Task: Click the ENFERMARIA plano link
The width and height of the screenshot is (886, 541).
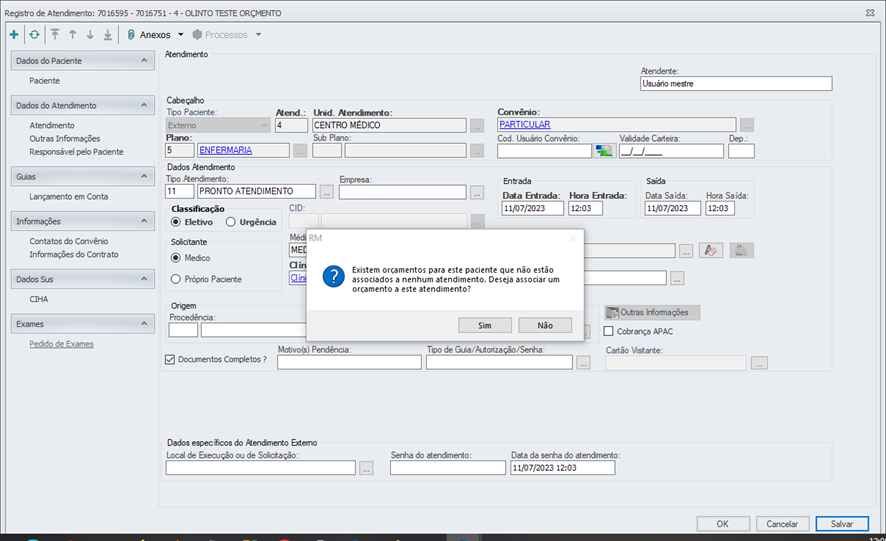Action: pyautogui.click(x=225, y=150)
